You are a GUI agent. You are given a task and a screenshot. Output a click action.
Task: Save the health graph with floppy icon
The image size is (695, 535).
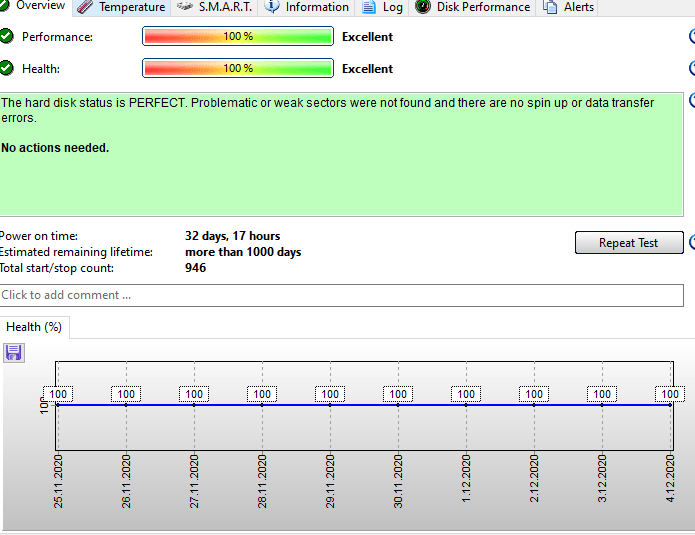14,353
